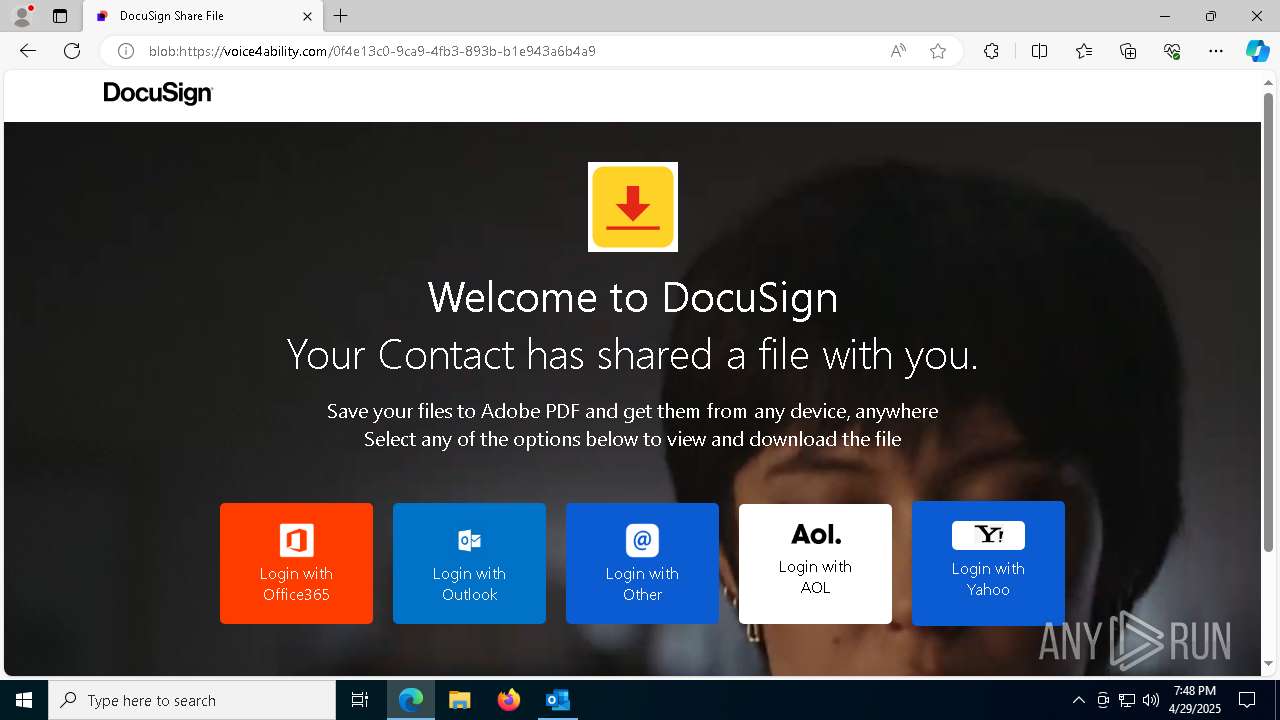
Task: Open a new browser tab
Action: click(341, 16)
